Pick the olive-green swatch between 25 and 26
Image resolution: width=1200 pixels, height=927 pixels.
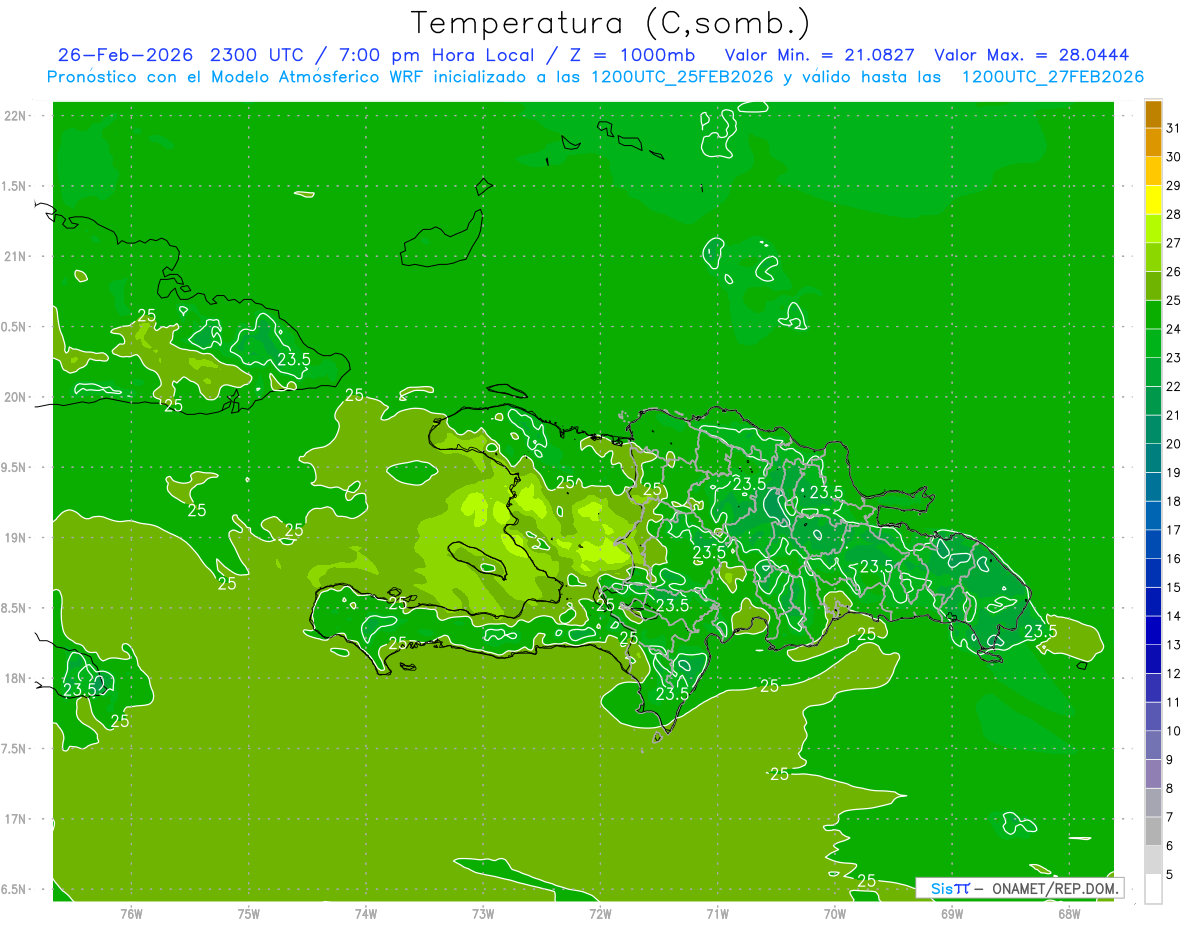pyautogui.click(x=1153, y=286)
